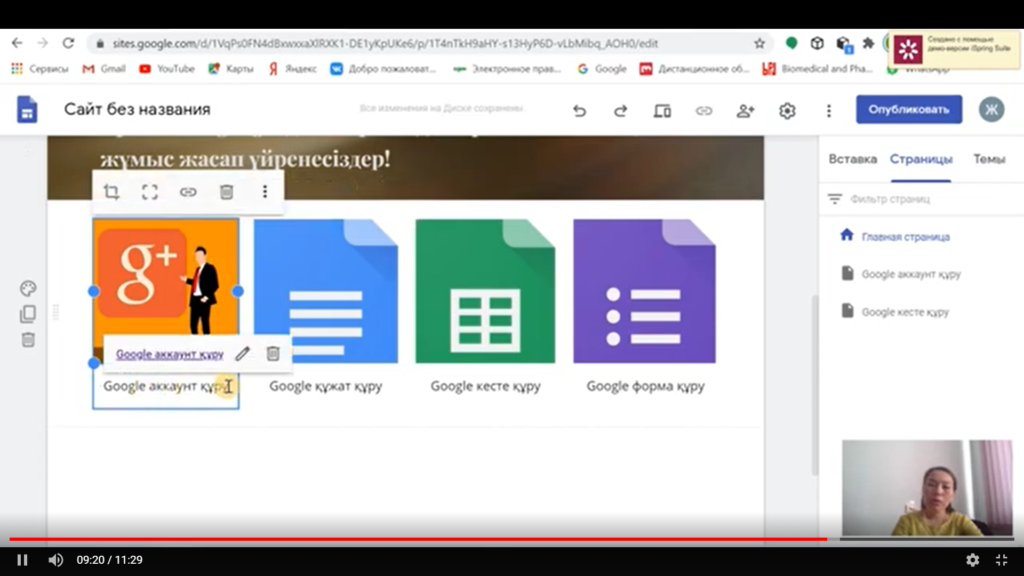Open the browser extensions puzzle icon
The height and width of the screenshot is (576, 1024).
coord(868,43)
